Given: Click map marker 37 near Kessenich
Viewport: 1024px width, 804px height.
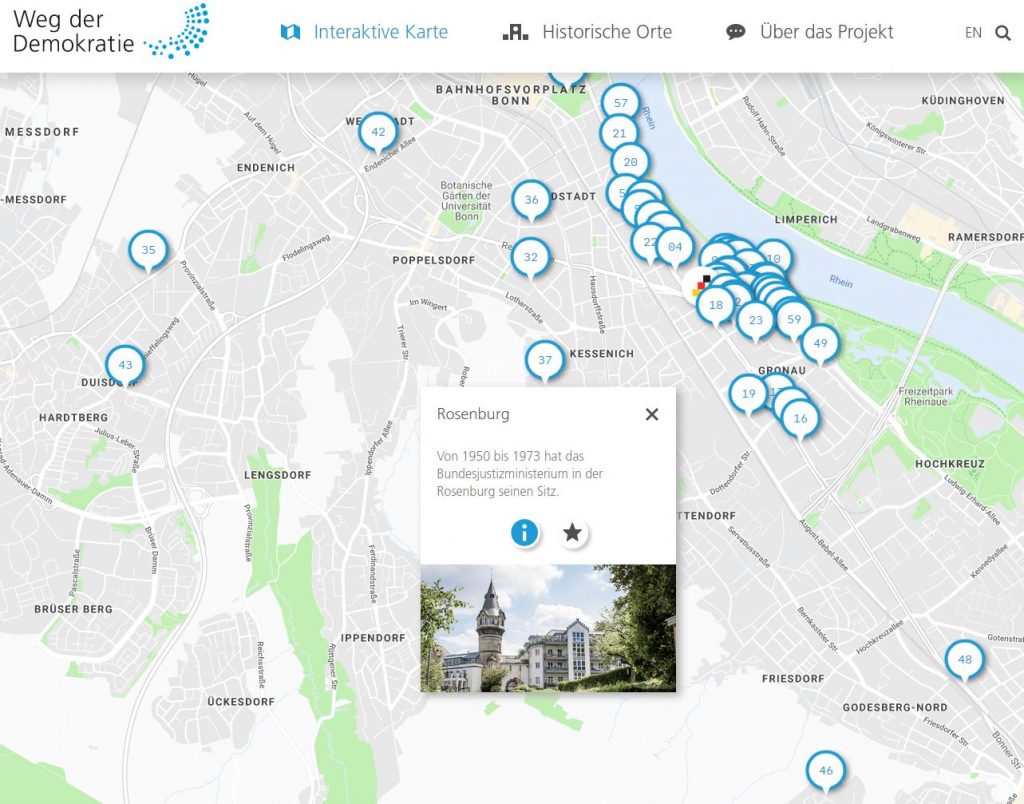Looking at the screenshot, I should coord(545,360).
